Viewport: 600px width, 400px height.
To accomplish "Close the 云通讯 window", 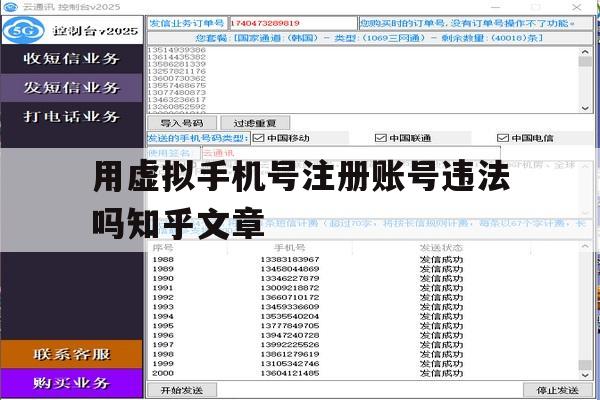I will (x=577, y=7).
